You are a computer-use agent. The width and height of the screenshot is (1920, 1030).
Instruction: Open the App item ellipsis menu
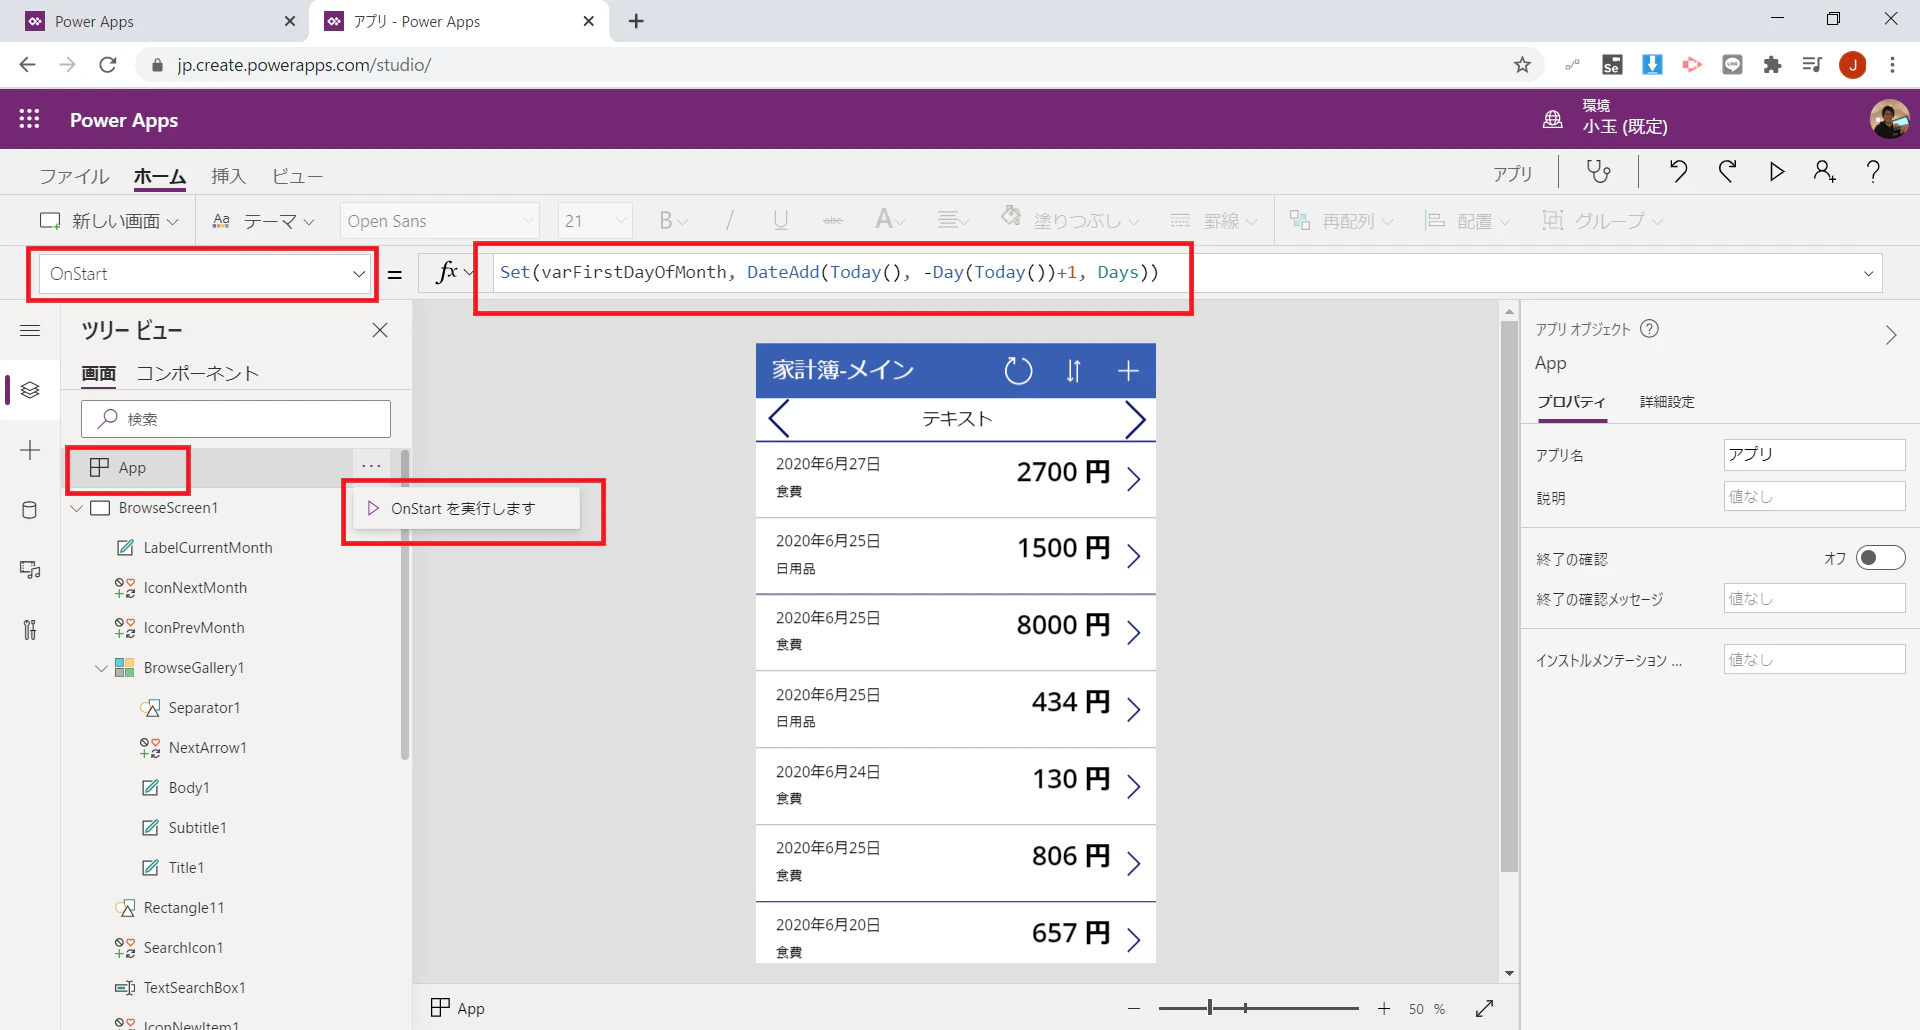point(371,466)
